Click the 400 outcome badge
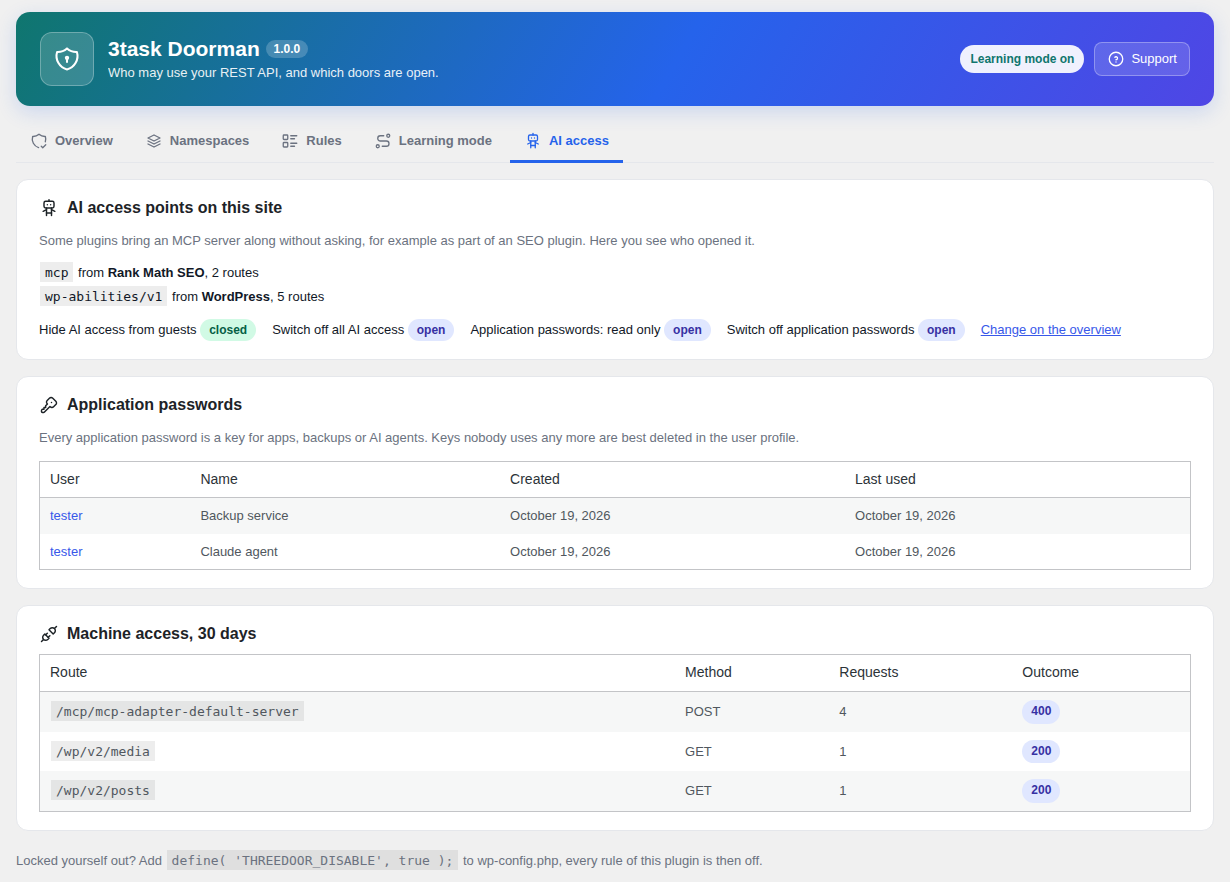This screenshot has height=882, width=1230. click(1041, 712)
